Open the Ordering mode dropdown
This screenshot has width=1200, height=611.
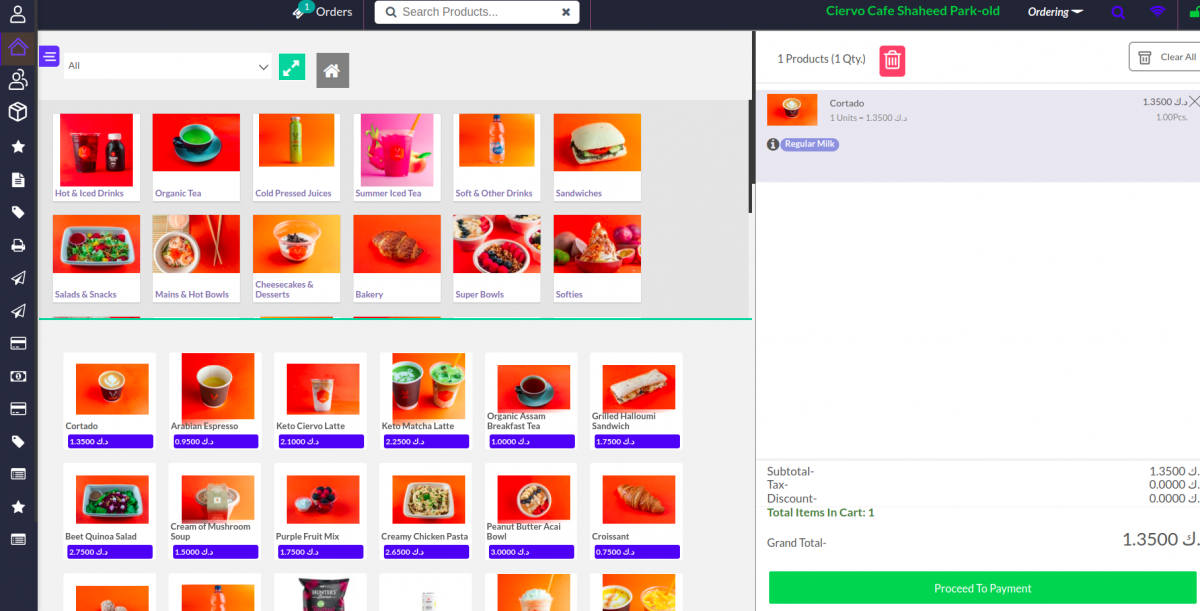[1055, 12]
